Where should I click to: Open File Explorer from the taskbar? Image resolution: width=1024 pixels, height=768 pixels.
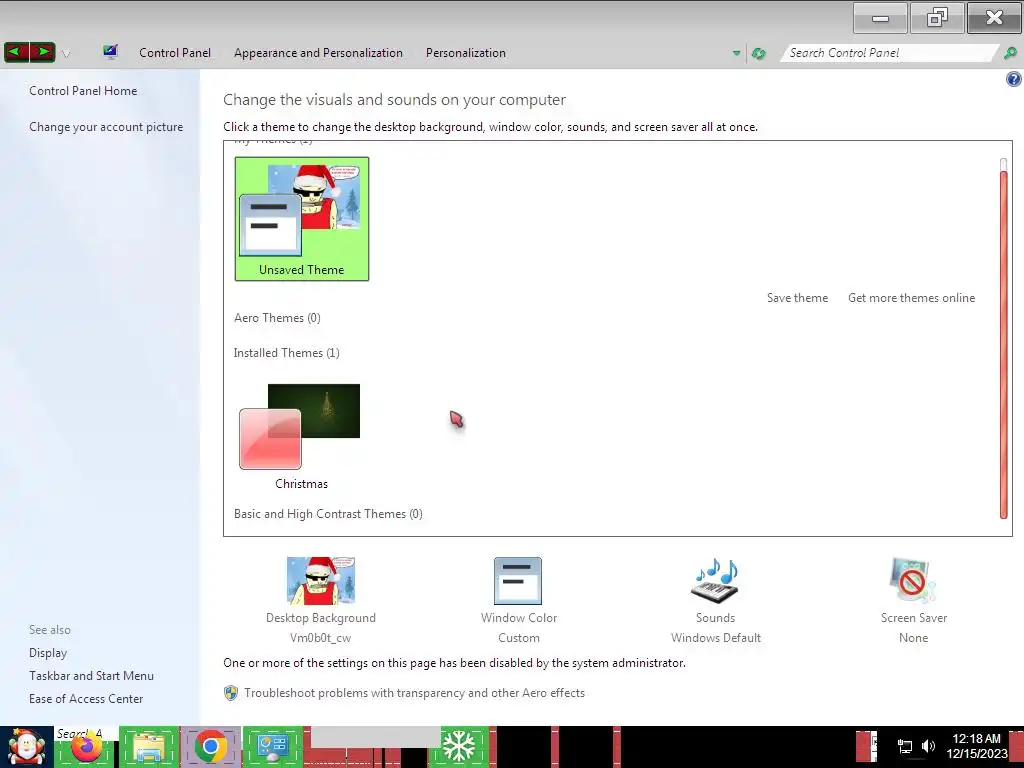(149, 747)
